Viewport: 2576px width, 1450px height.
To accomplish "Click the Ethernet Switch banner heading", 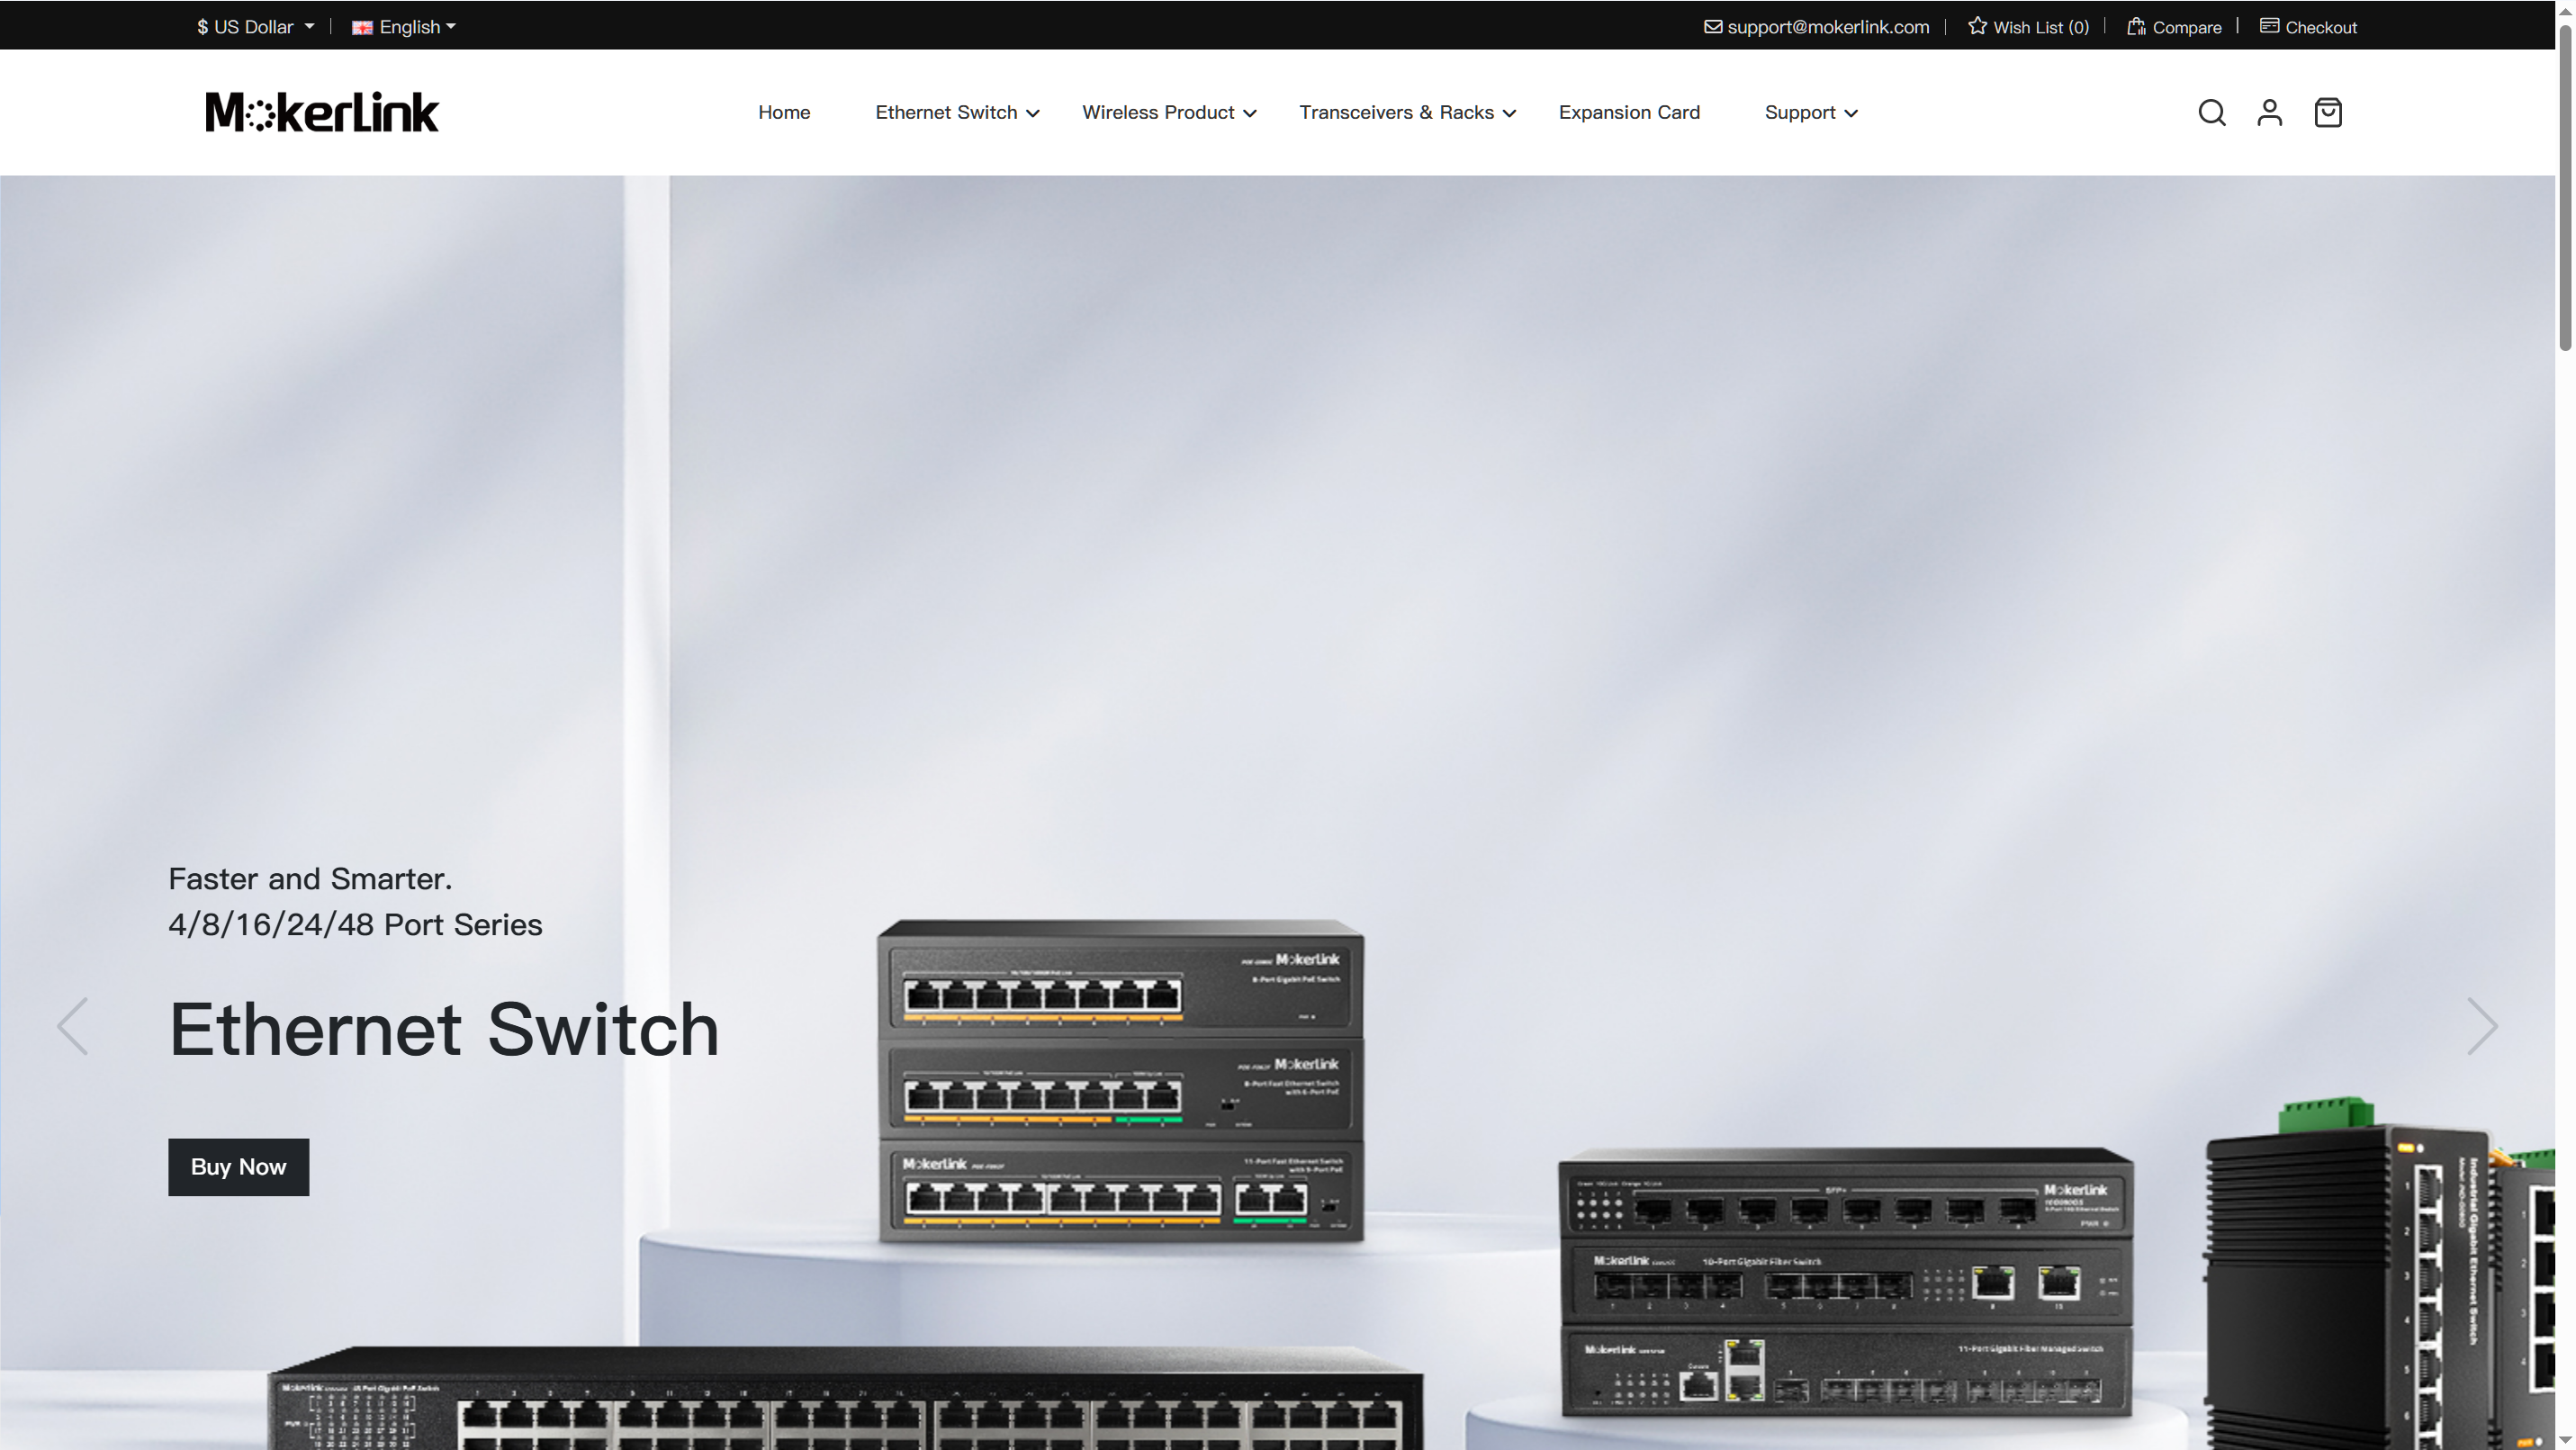I will click(444, 1028).
